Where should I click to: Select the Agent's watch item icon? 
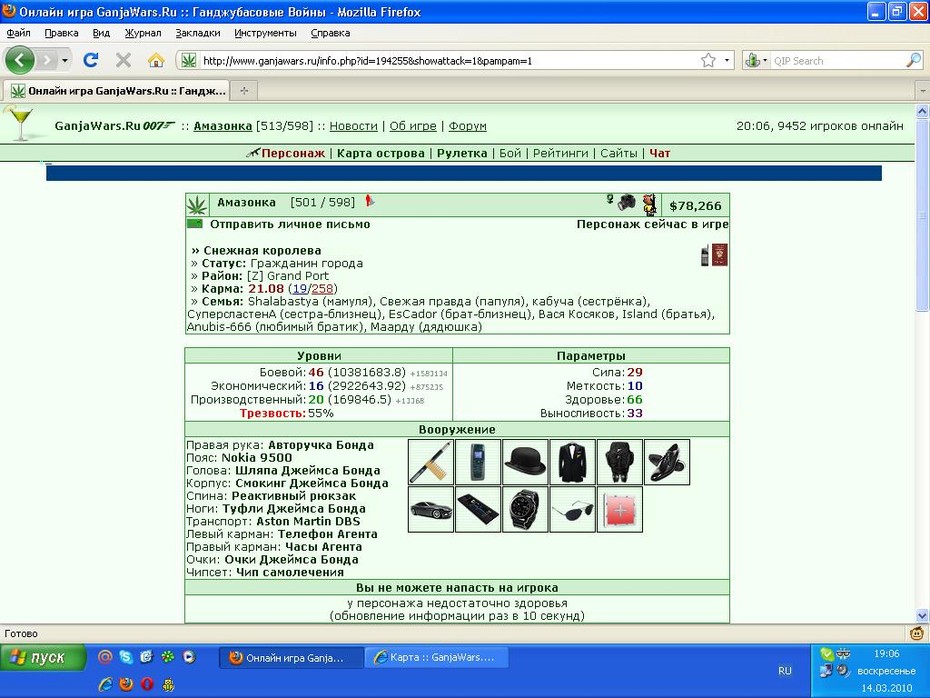(525, 509)
